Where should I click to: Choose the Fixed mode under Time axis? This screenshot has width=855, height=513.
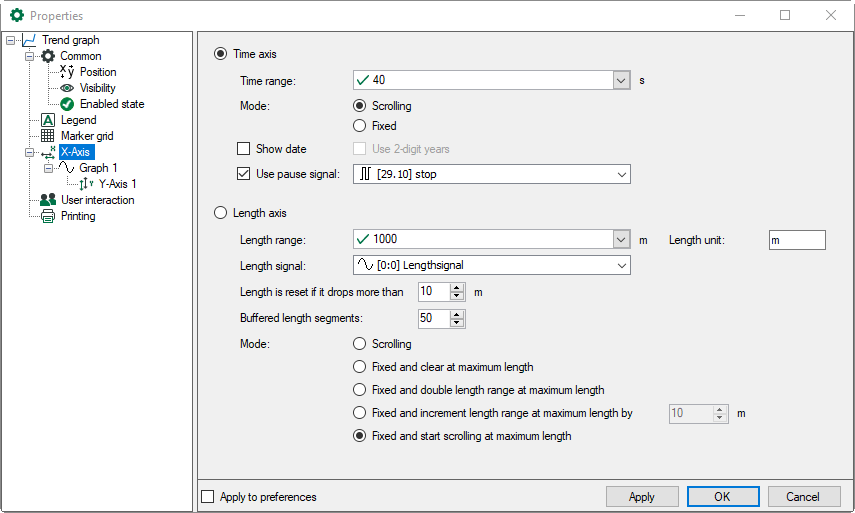(x=360, y=126)
